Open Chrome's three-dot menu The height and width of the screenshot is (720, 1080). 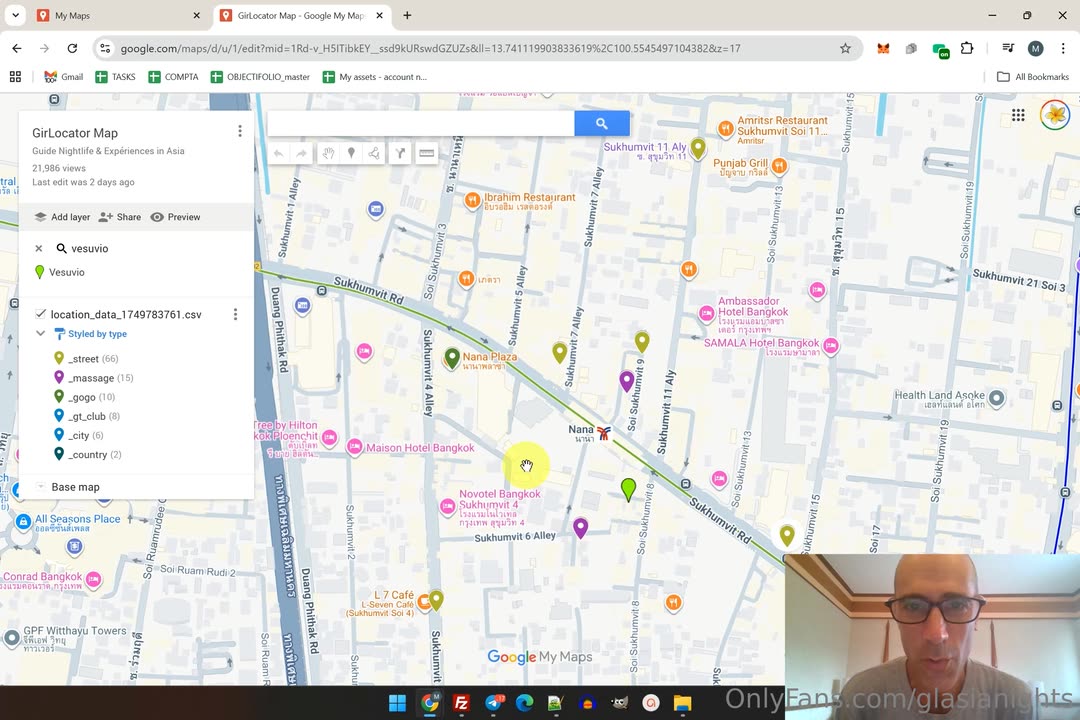click(1063, 48)
